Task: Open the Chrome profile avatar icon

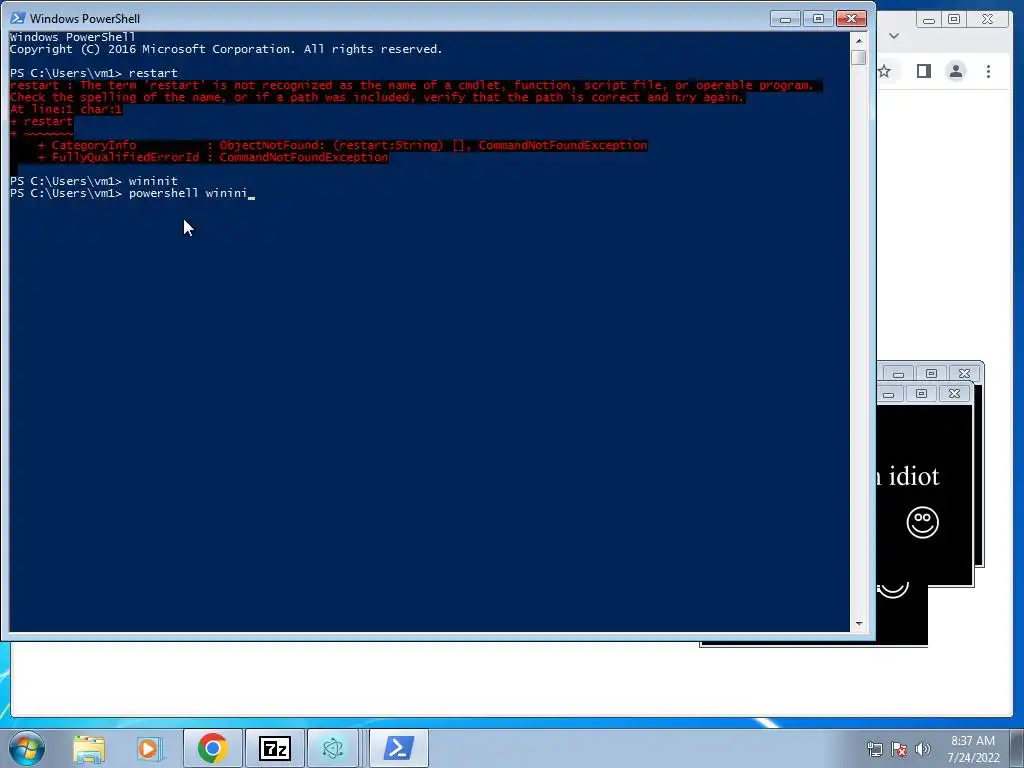Action: (956, 71)
